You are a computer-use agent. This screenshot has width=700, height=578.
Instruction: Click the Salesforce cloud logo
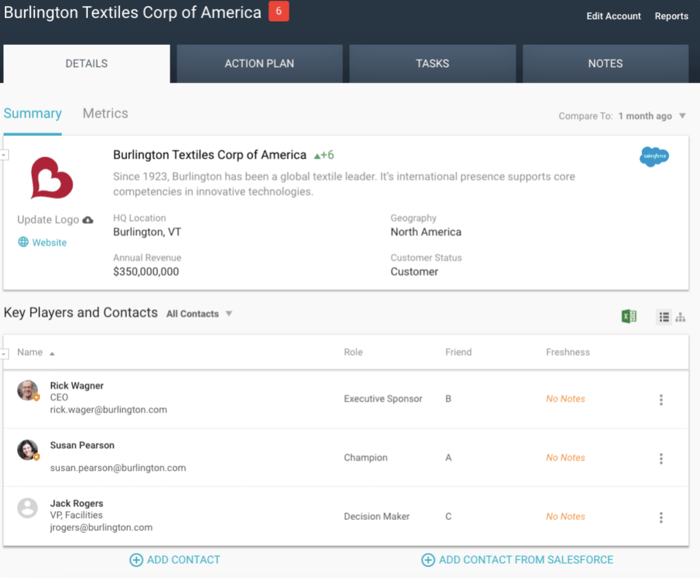pos(654,157)
